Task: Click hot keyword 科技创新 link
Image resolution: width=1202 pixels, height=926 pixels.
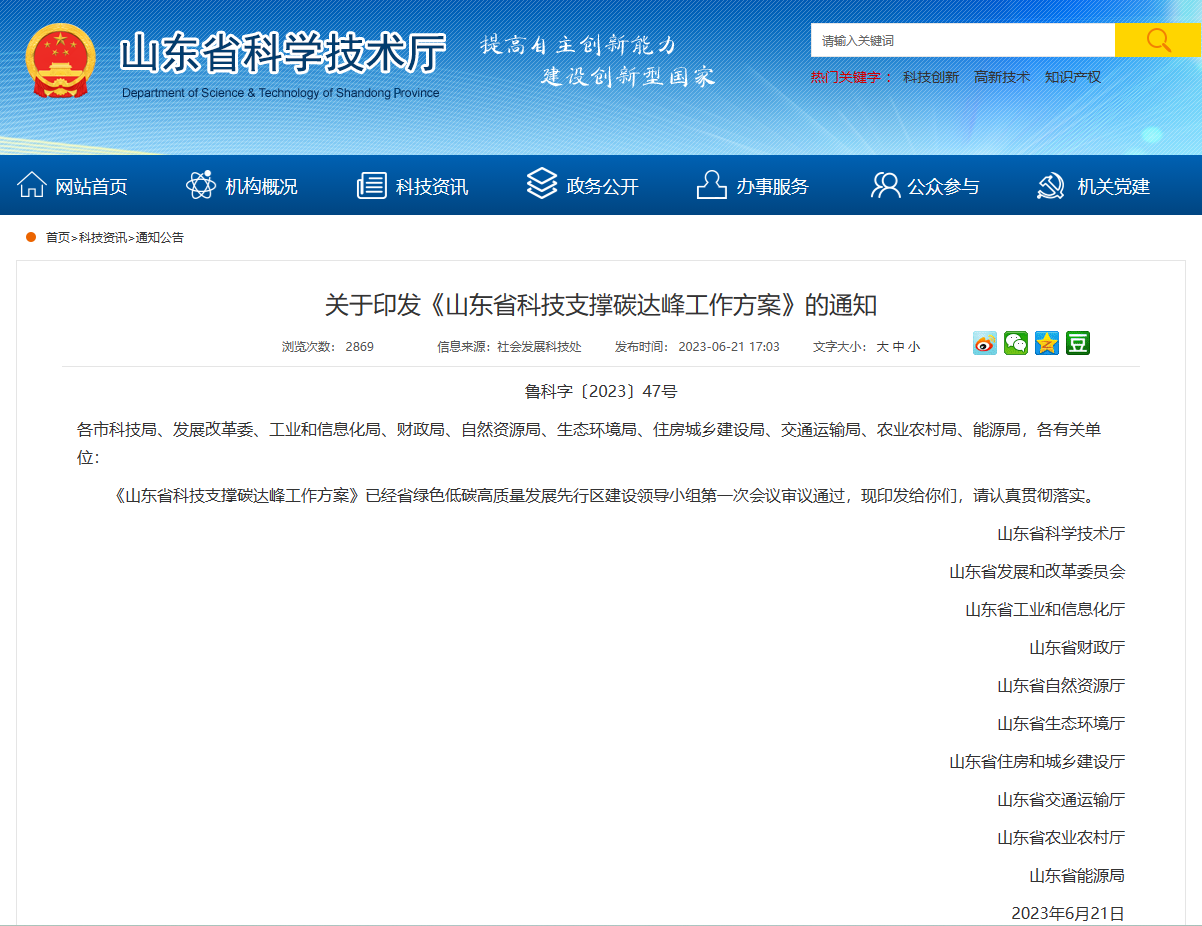Action: coord(930,77)
